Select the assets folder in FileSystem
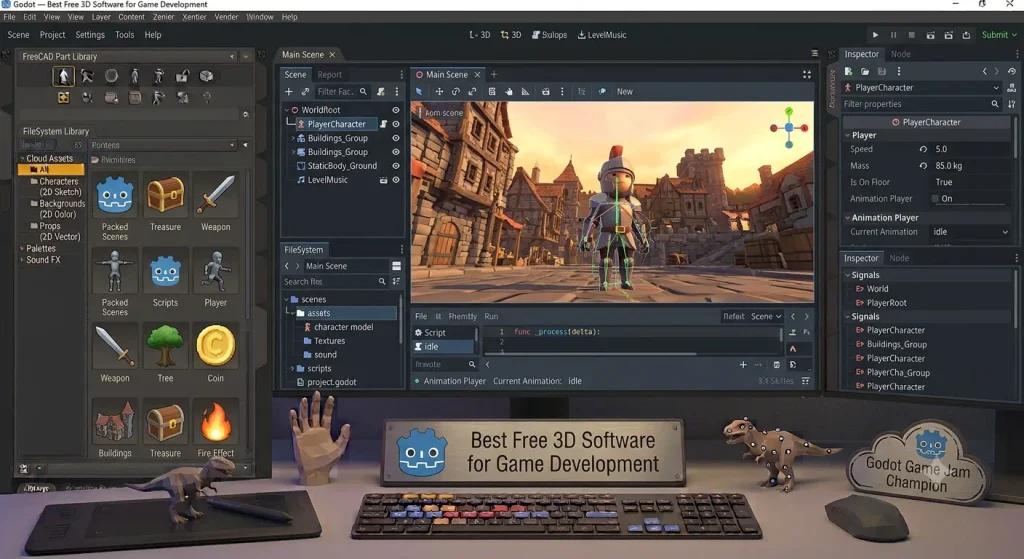 (347, 313)
